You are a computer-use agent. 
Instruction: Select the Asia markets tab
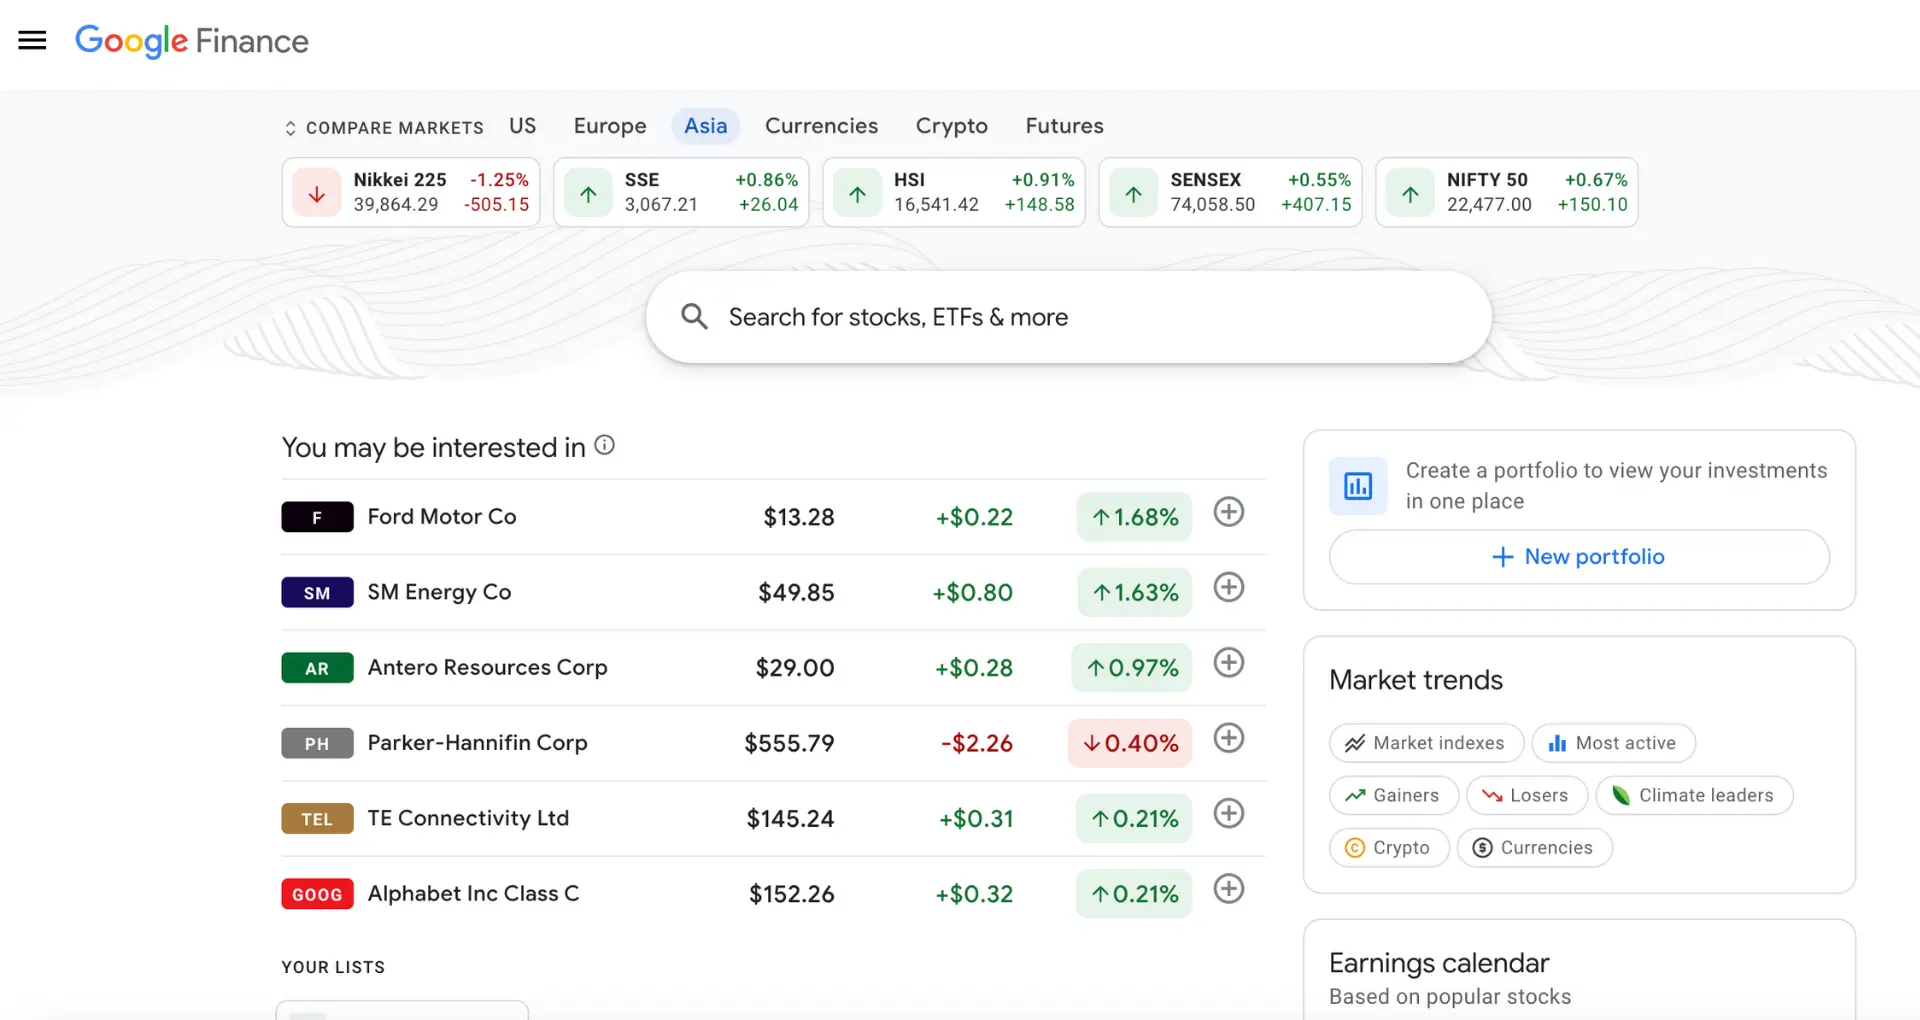pyautogui.click(x=706, y=126)
